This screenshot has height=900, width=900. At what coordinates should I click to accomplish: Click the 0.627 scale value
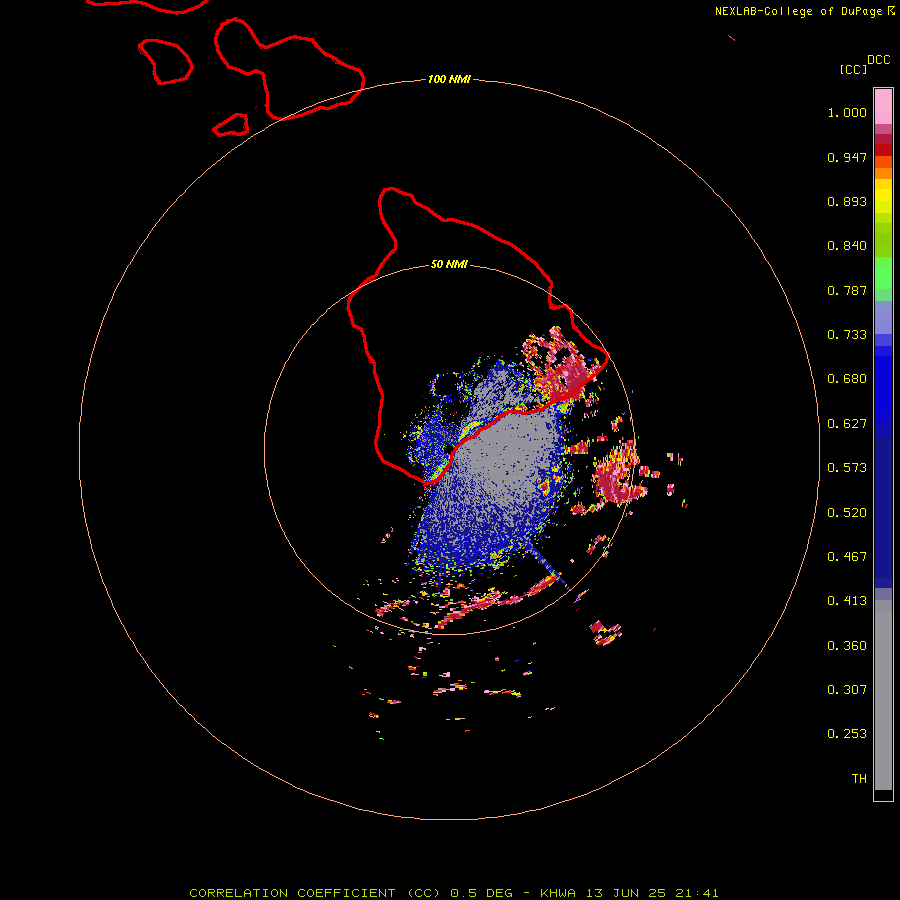847,424
